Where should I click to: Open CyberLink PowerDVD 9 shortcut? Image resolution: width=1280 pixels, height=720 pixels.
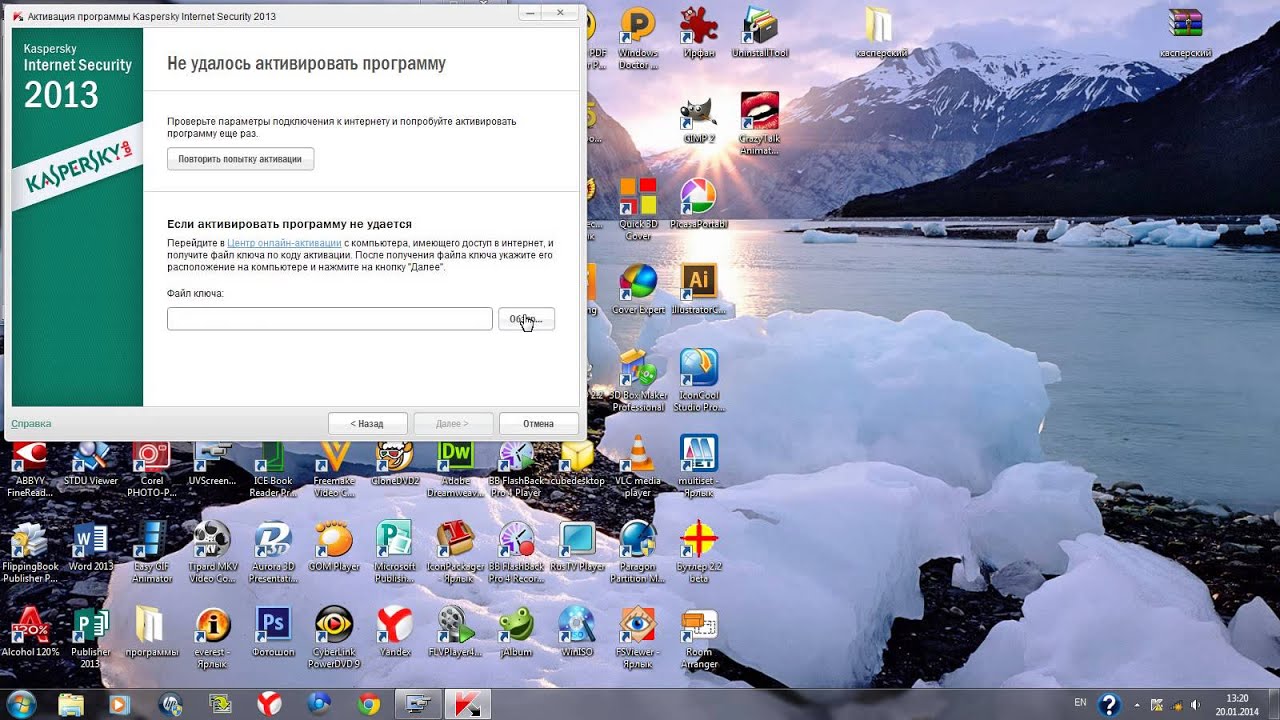[333, 638]
